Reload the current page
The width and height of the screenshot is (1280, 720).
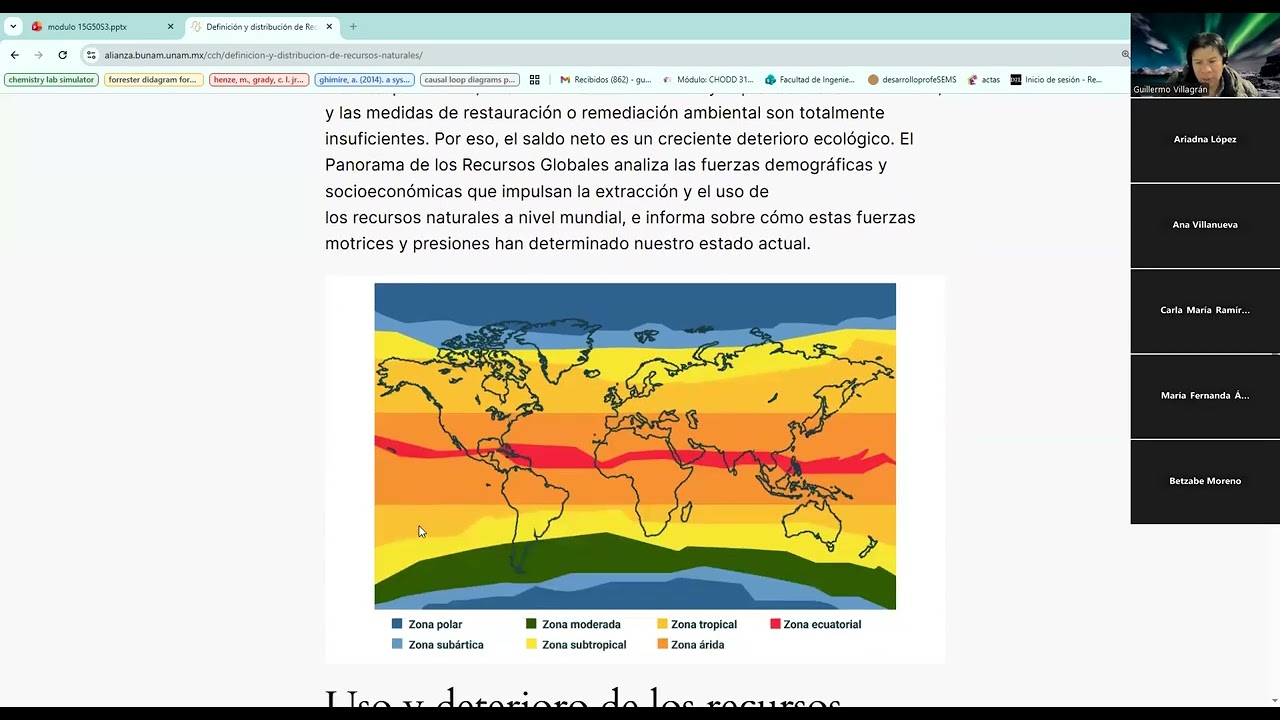tap(62, 55)
